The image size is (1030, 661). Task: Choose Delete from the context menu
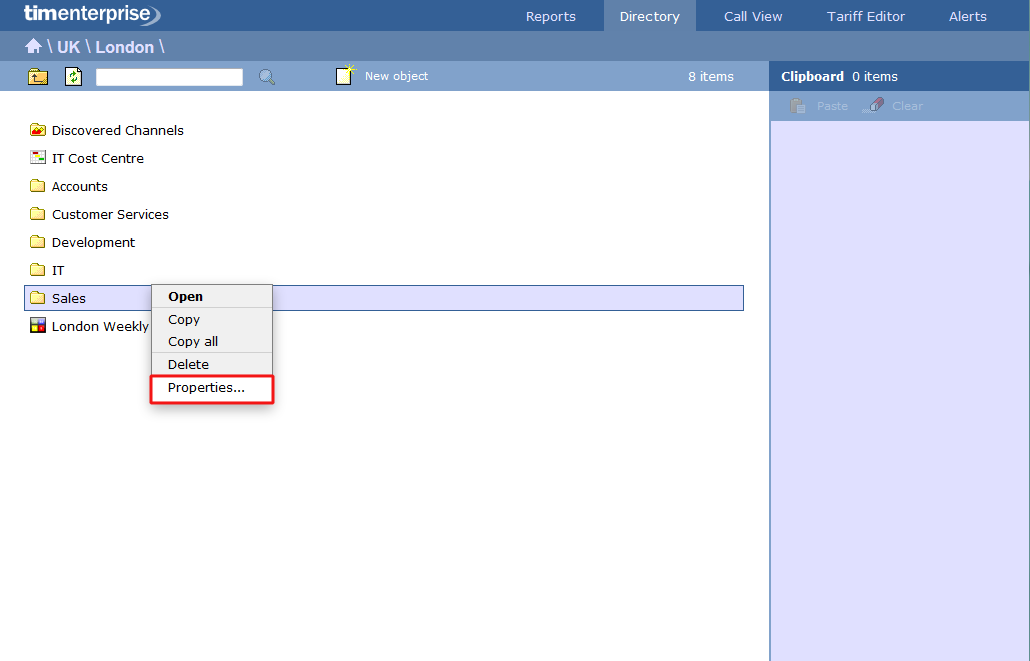tap(188, 365)
